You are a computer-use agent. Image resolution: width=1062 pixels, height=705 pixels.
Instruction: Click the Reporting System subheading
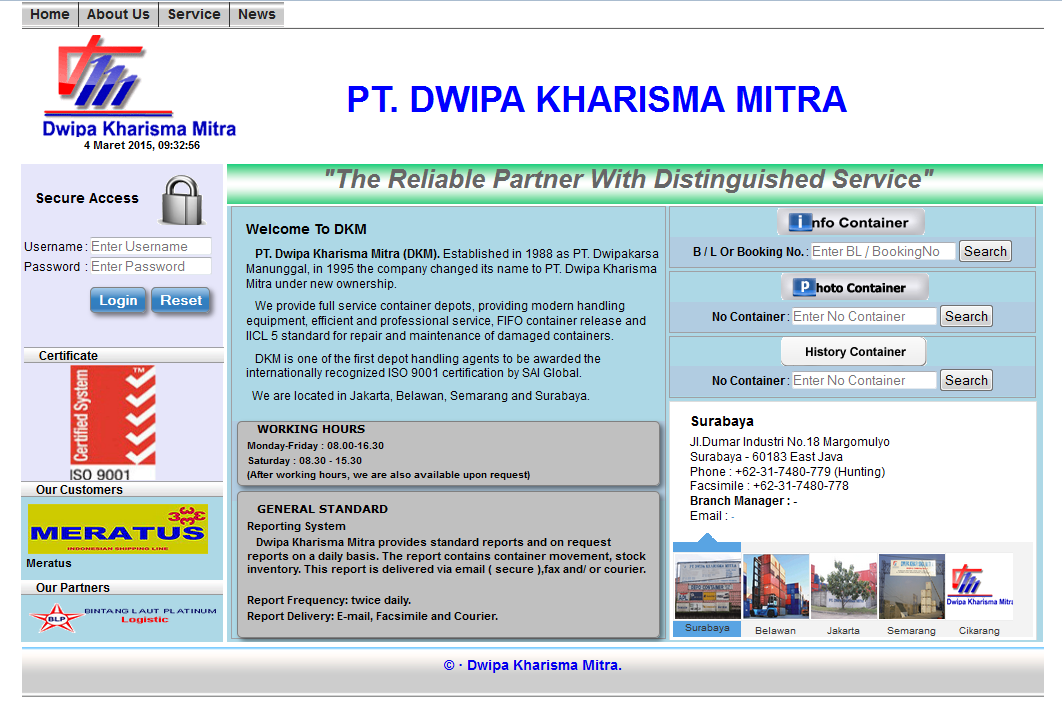296,526
